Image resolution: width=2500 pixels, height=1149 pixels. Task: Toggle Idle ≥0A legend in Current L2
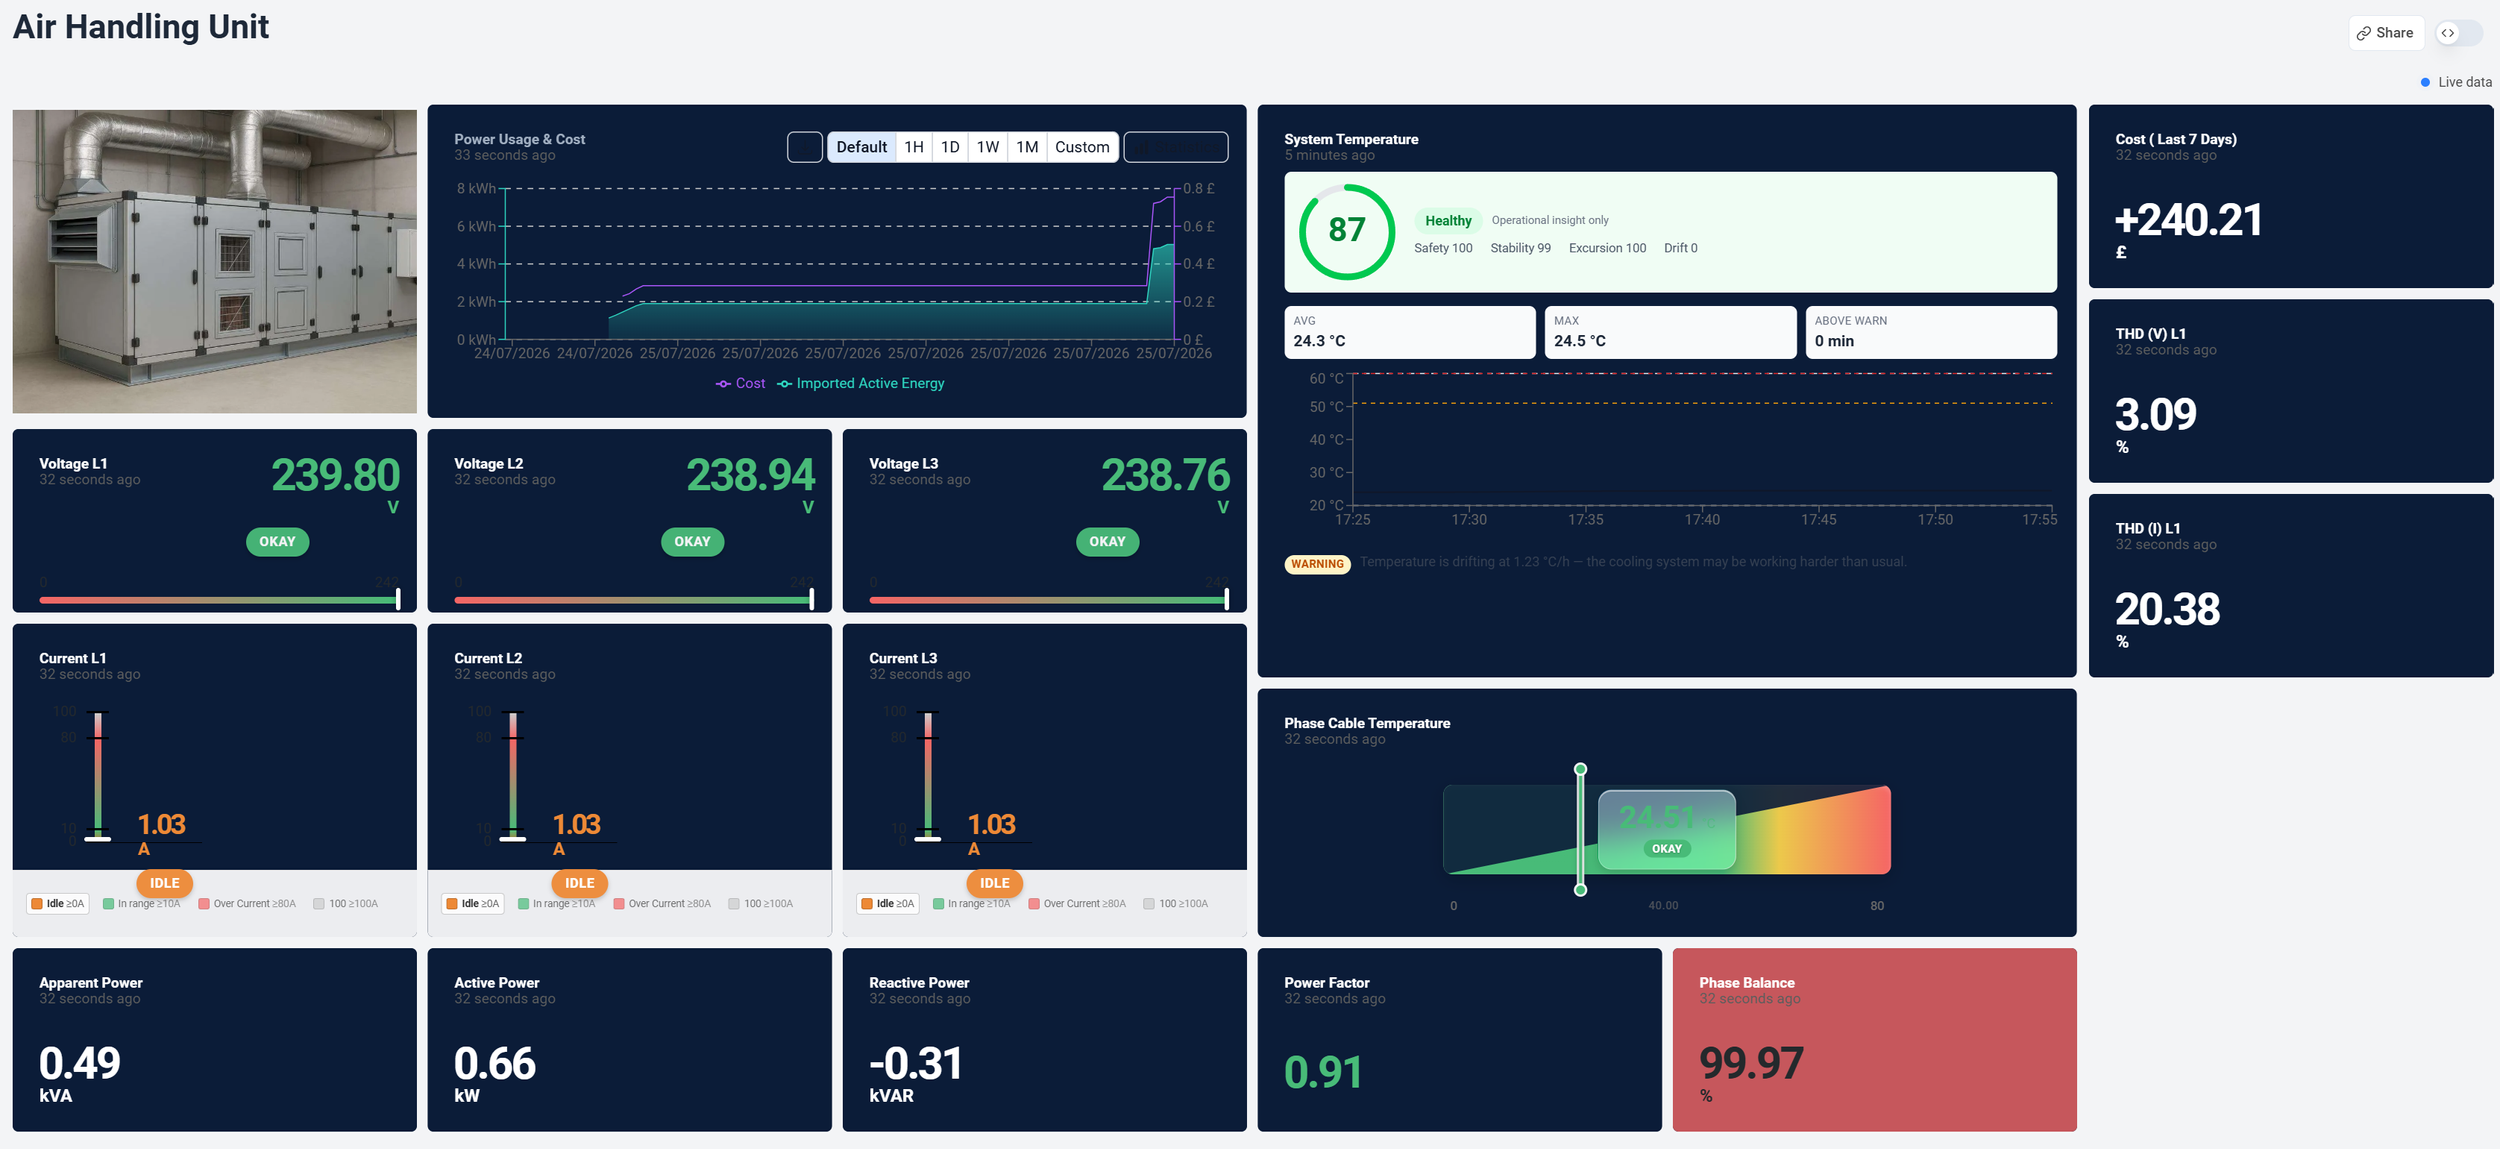click(473, 903)
